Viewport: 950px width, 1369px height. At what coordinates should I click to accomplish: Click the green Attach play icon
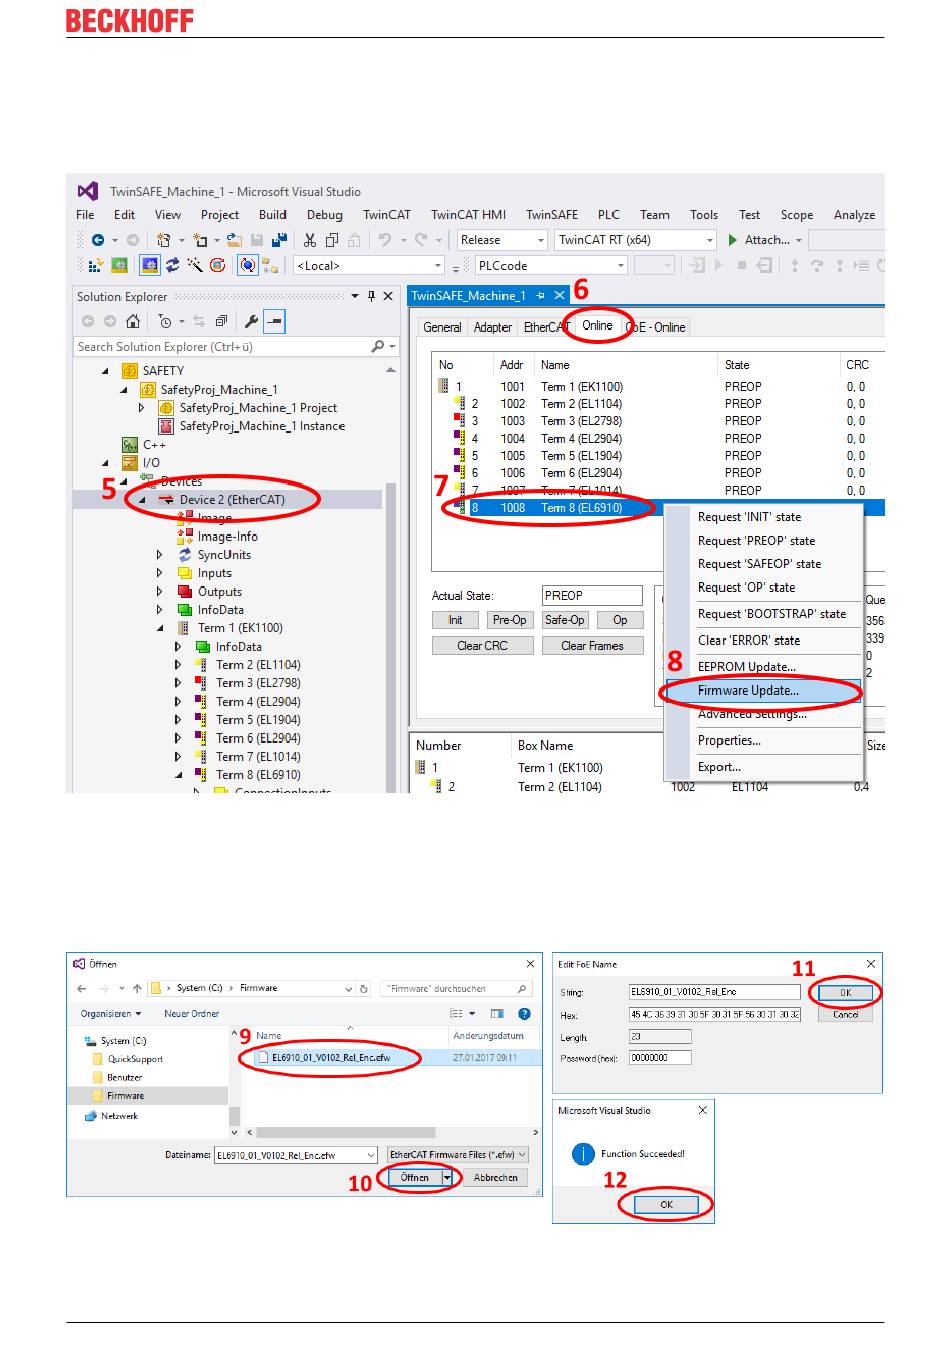point(733,240)
